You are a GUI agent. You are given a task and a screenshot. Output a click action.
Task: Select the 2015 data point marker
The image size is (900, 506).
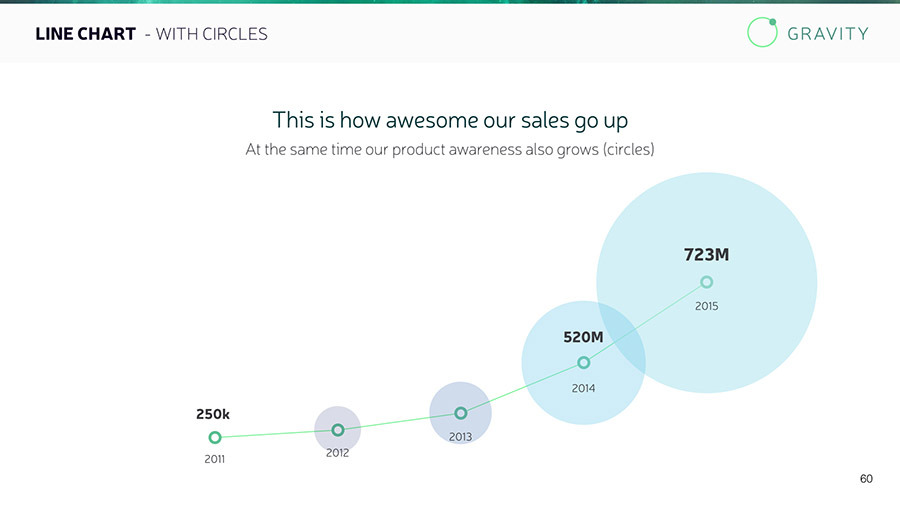(x=707, y=282)
